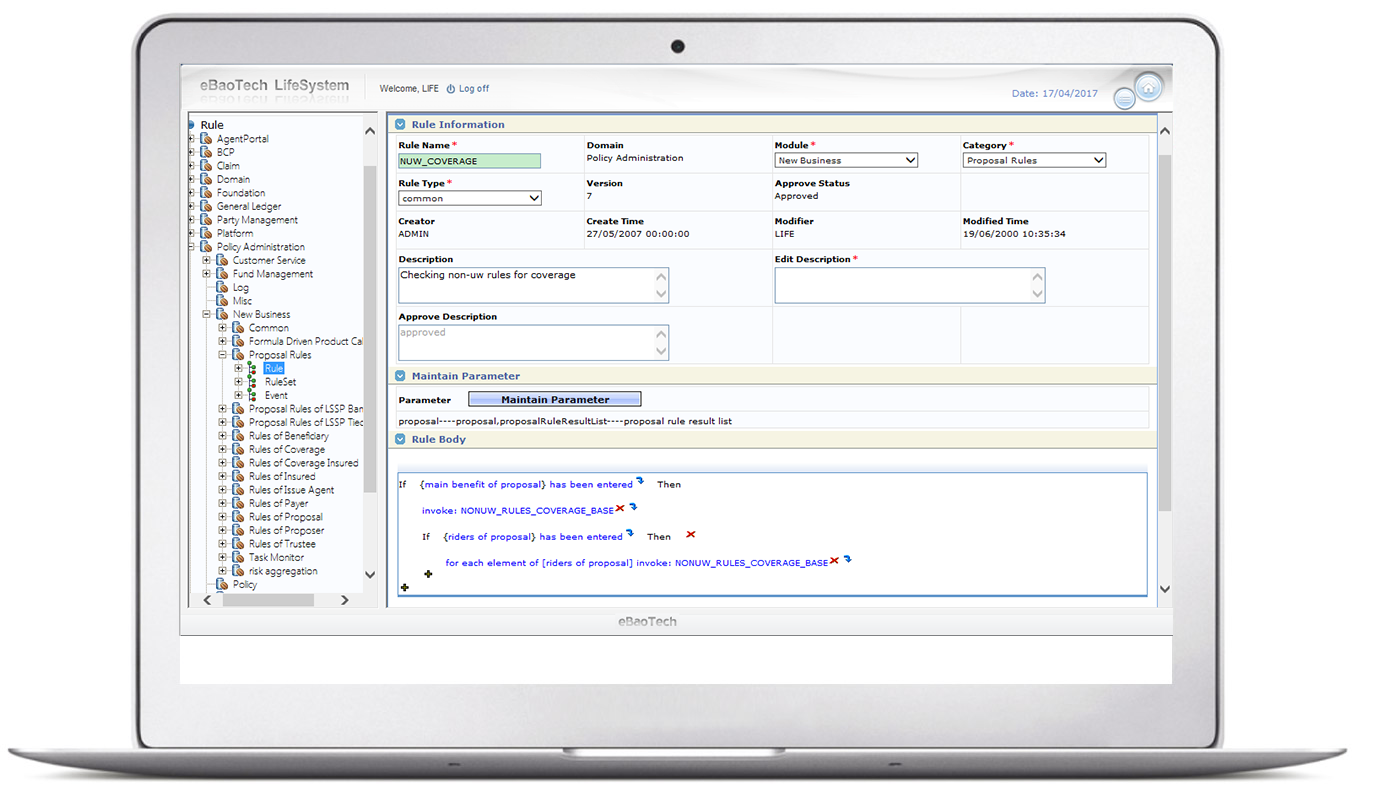Click the Description text area

(x=534, y=285)
